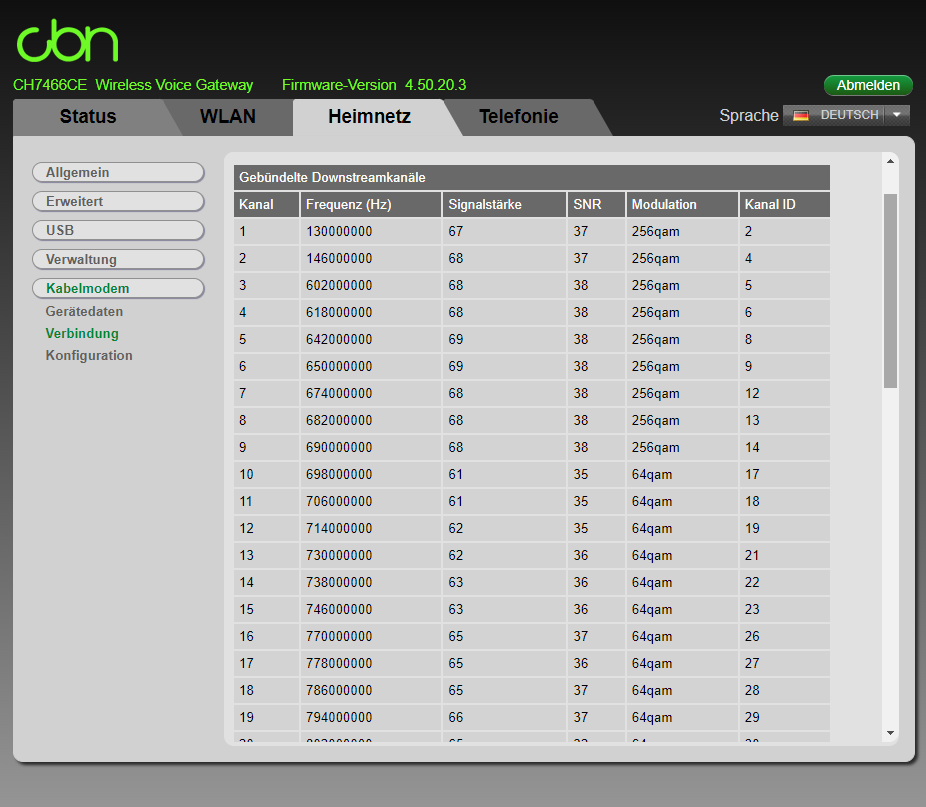This screenshot has width=926, height=807.
Task: Select frequency 794000000 cell
Action: tap(371, 717)
